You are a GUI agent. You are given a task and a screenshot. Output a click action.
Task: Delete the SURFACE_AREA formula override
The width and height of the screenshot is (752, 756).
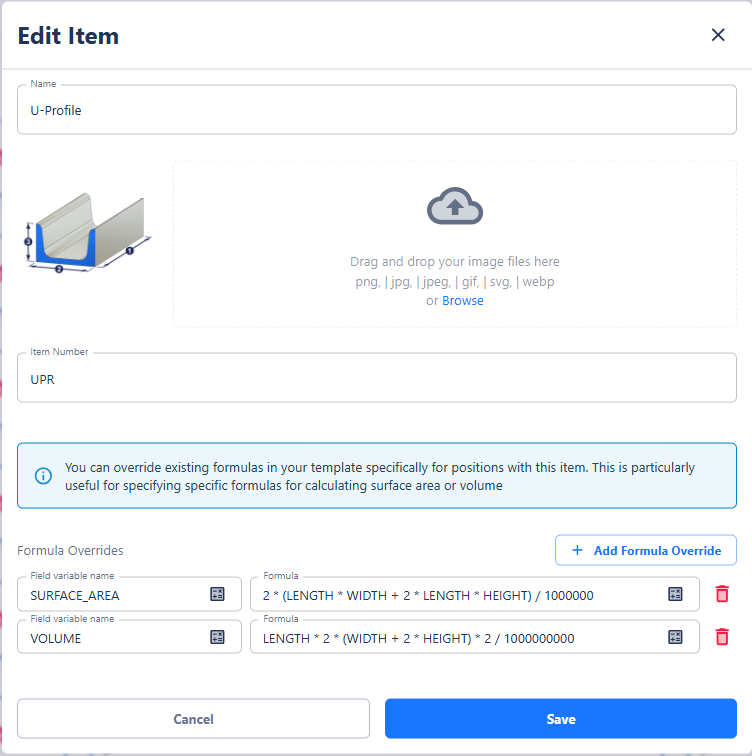(x=722, y=594)
